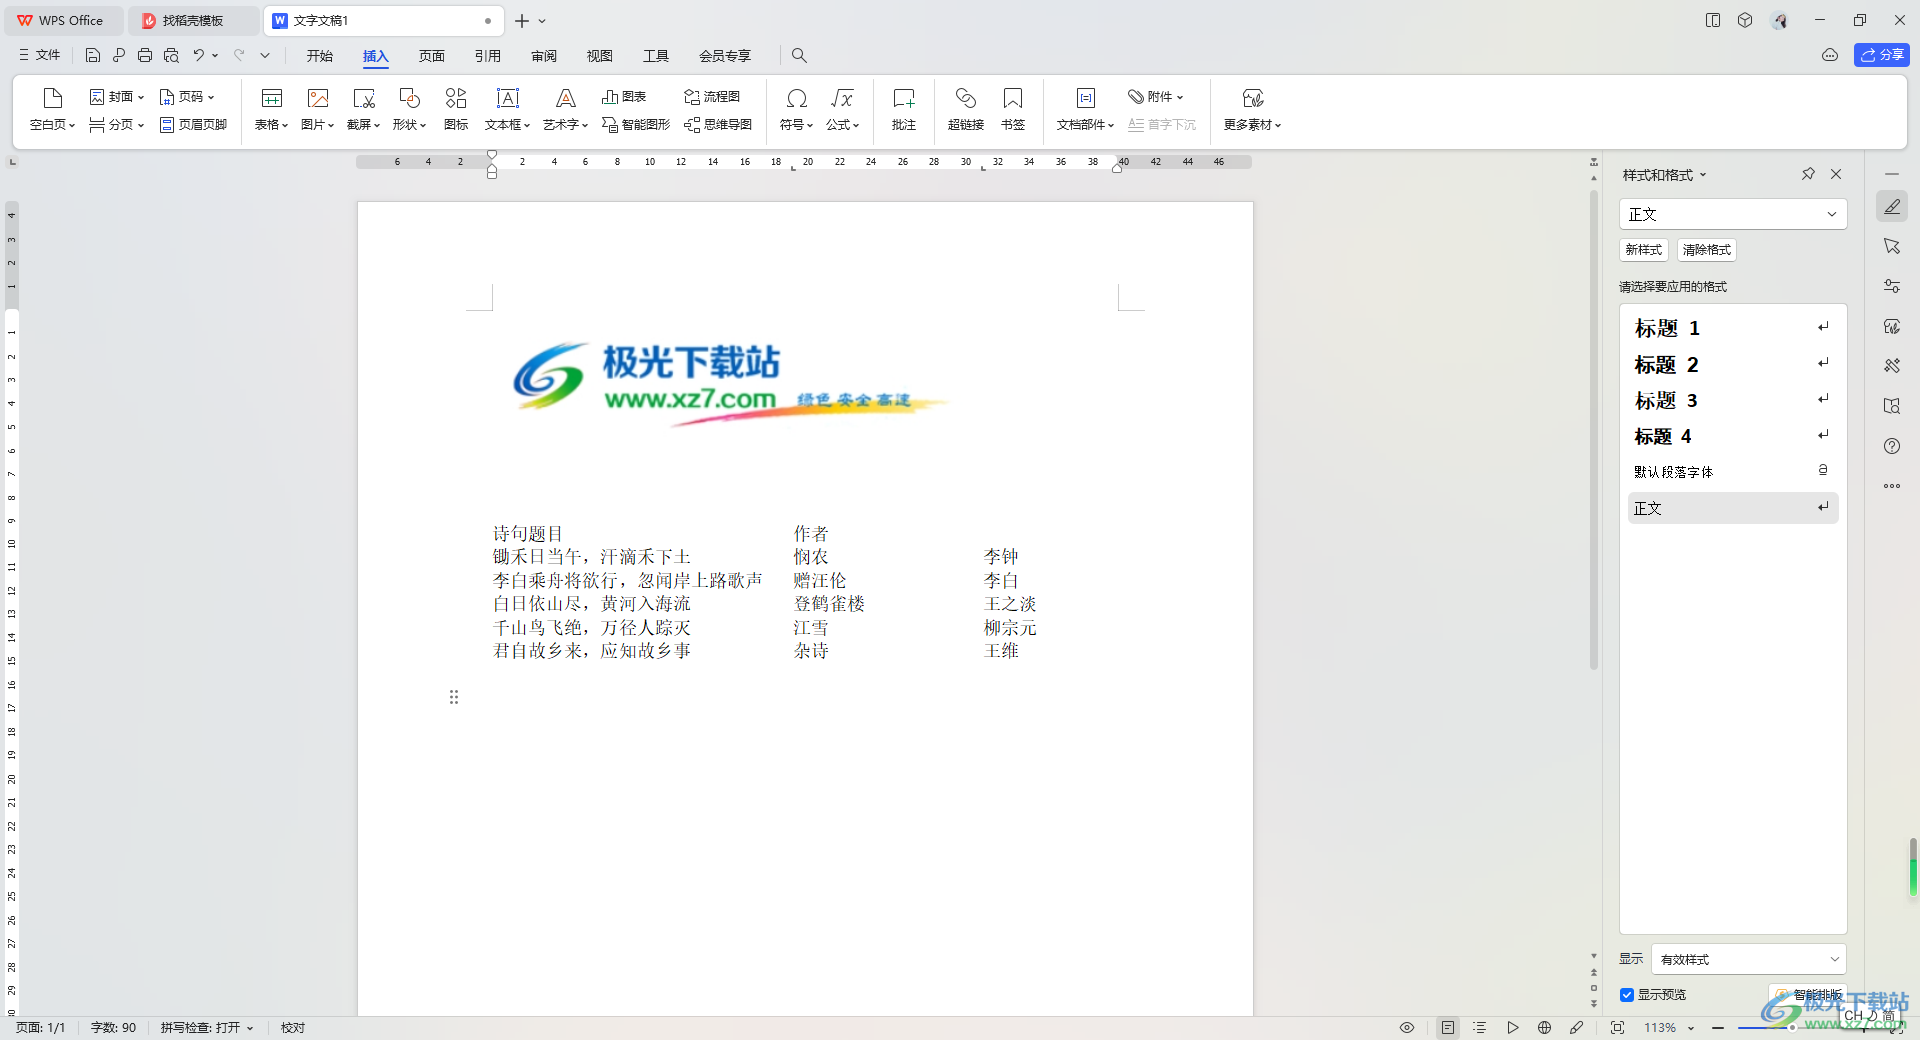Switch to outline view button
The width and height of the screenshot is (1920, 1040).
coord(1480,1028)
